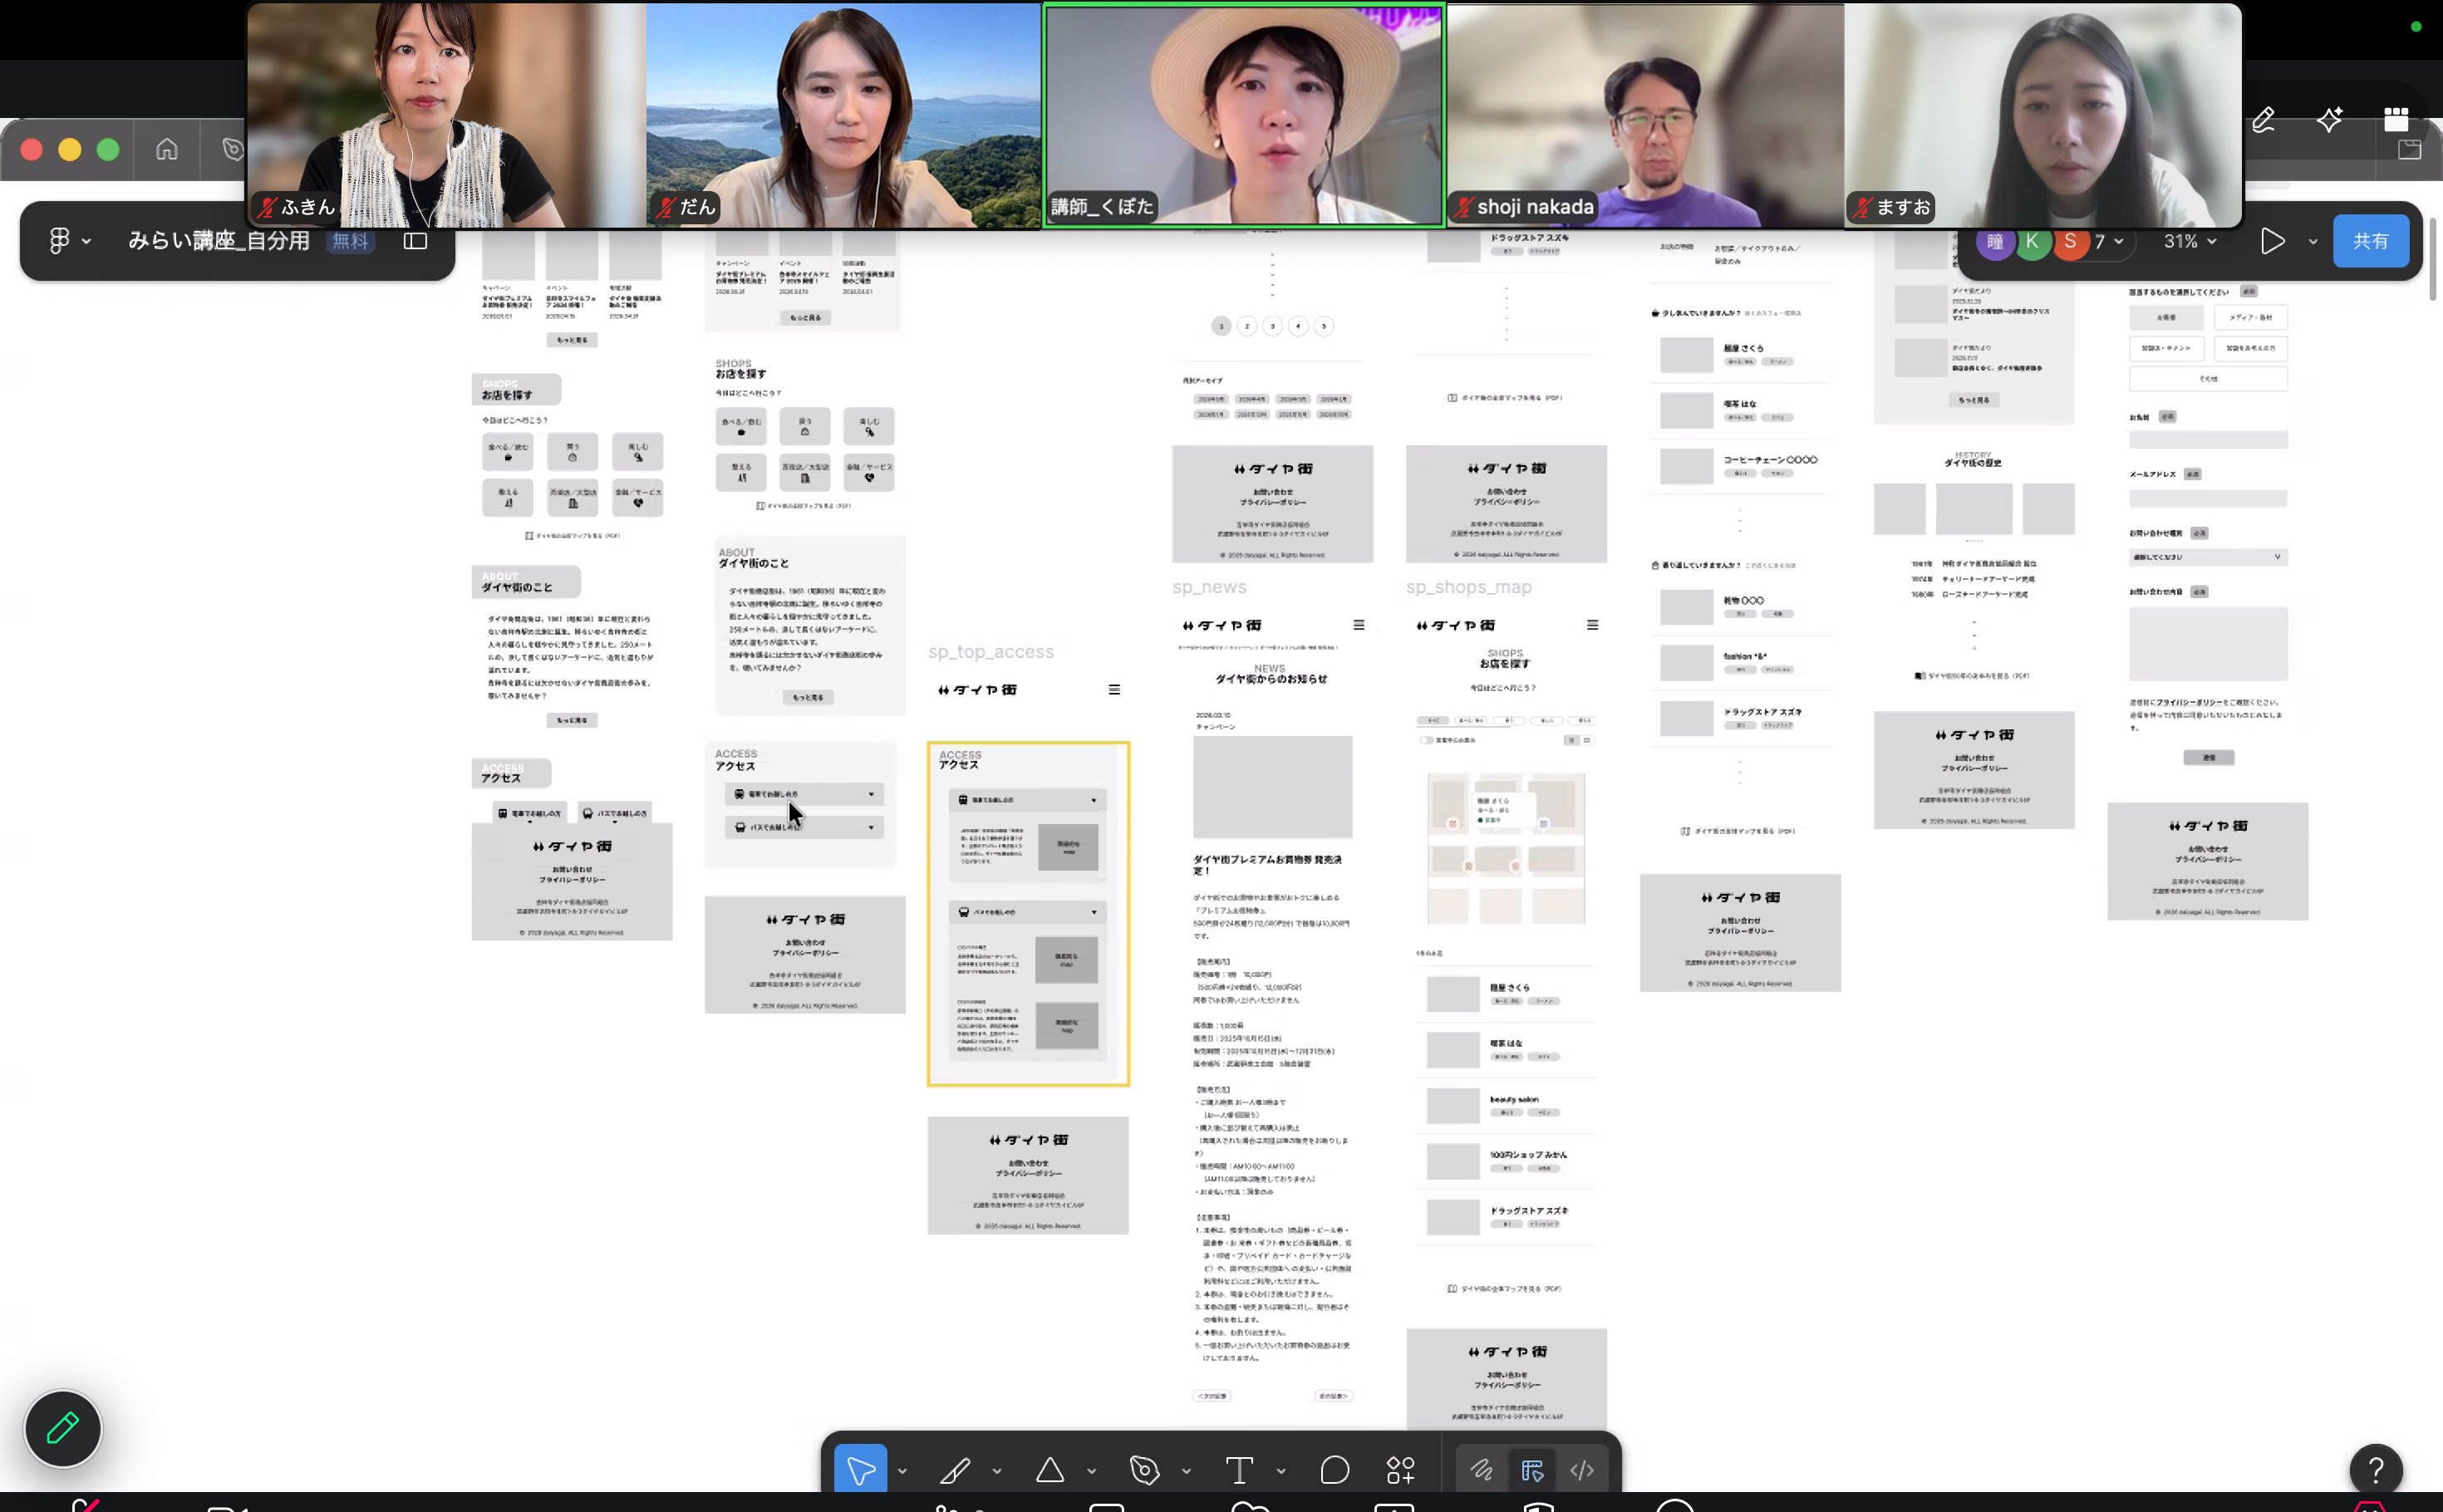Click the purple 瞳 collaborator avatar
2443x1512 pixels.
point(1995,241)
